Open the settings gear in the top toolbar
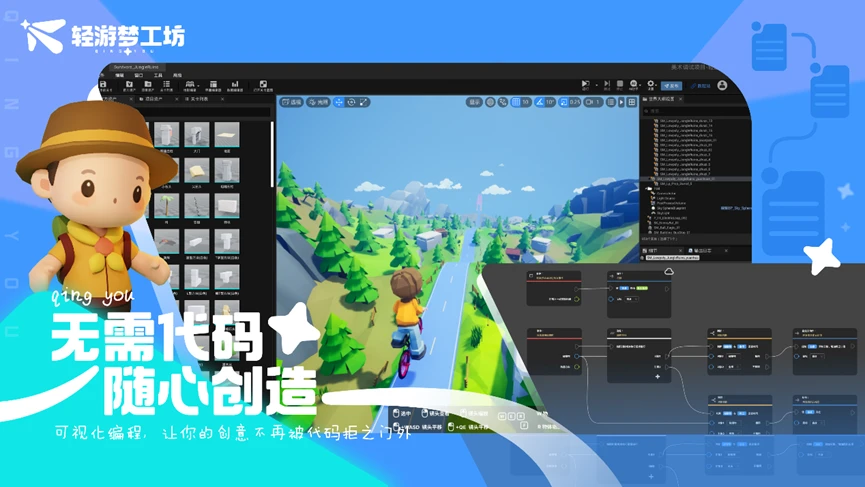The image size is (865, 487). click(x=650, y=84)
